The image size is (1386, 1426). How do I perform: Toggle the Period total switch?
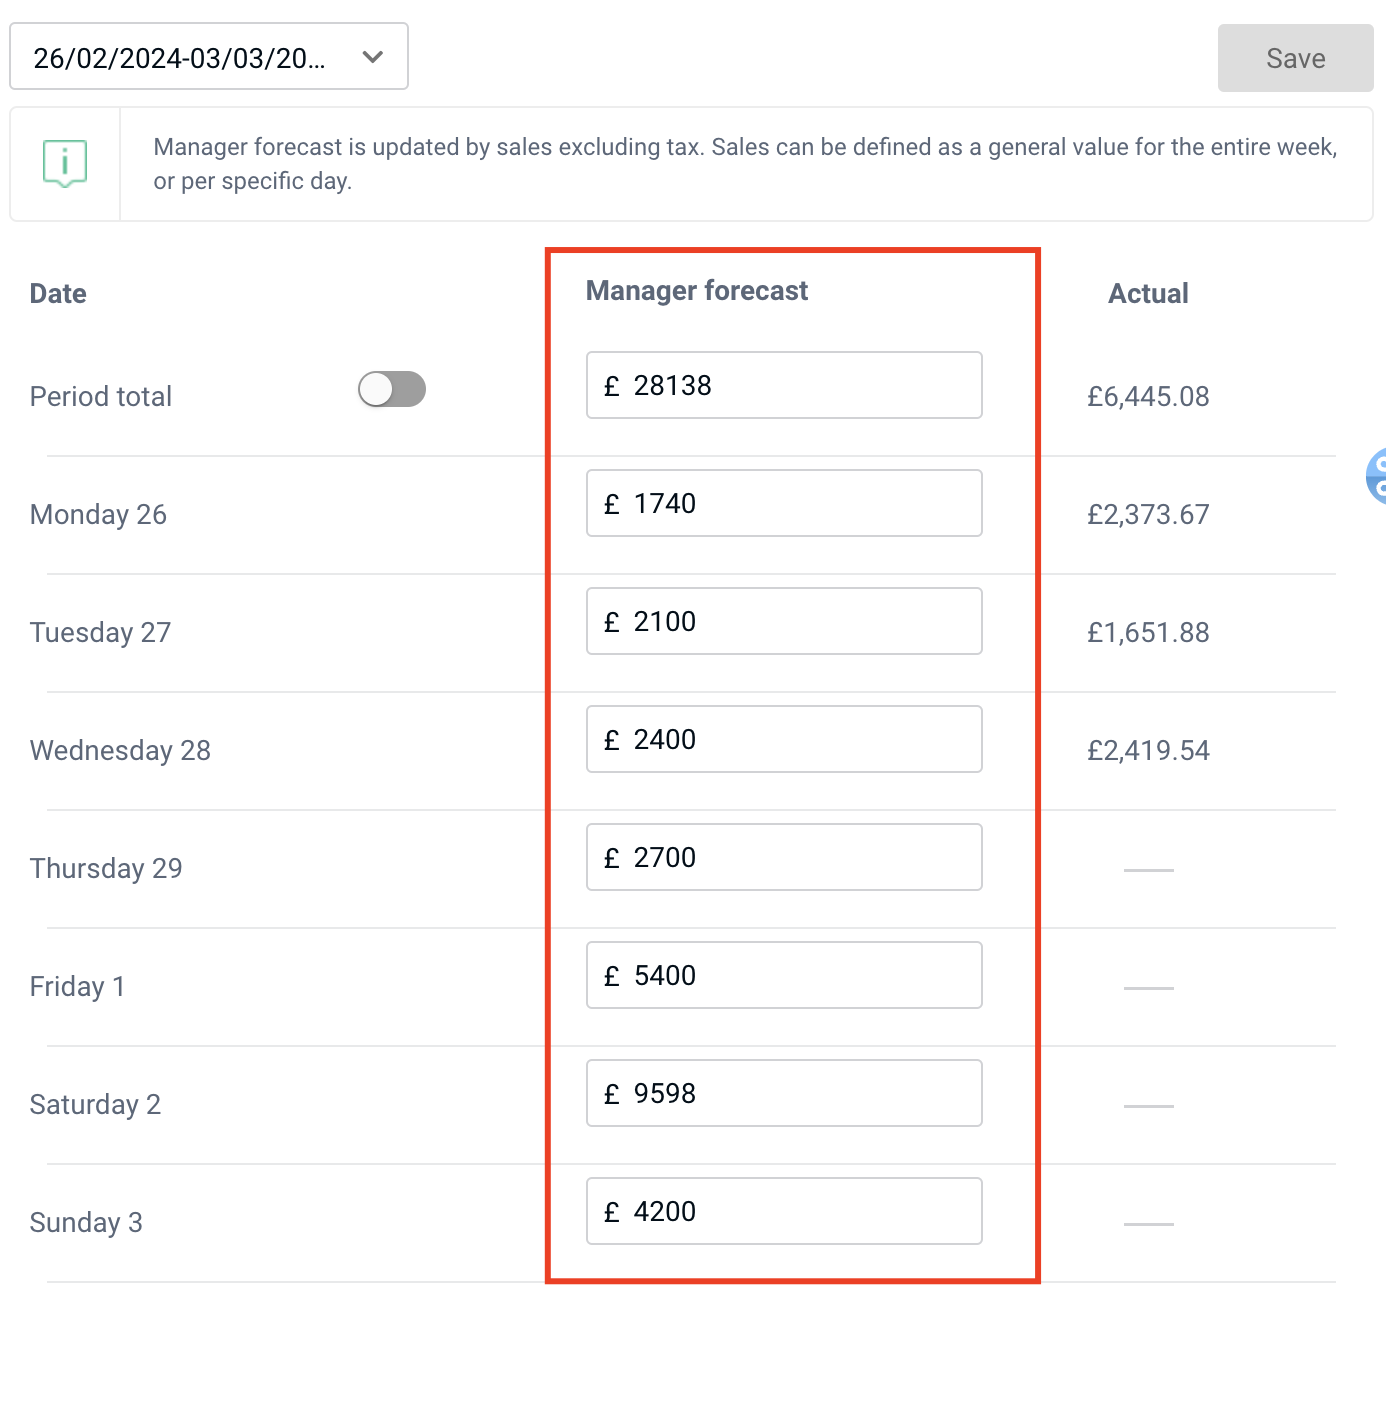point(392,389)
